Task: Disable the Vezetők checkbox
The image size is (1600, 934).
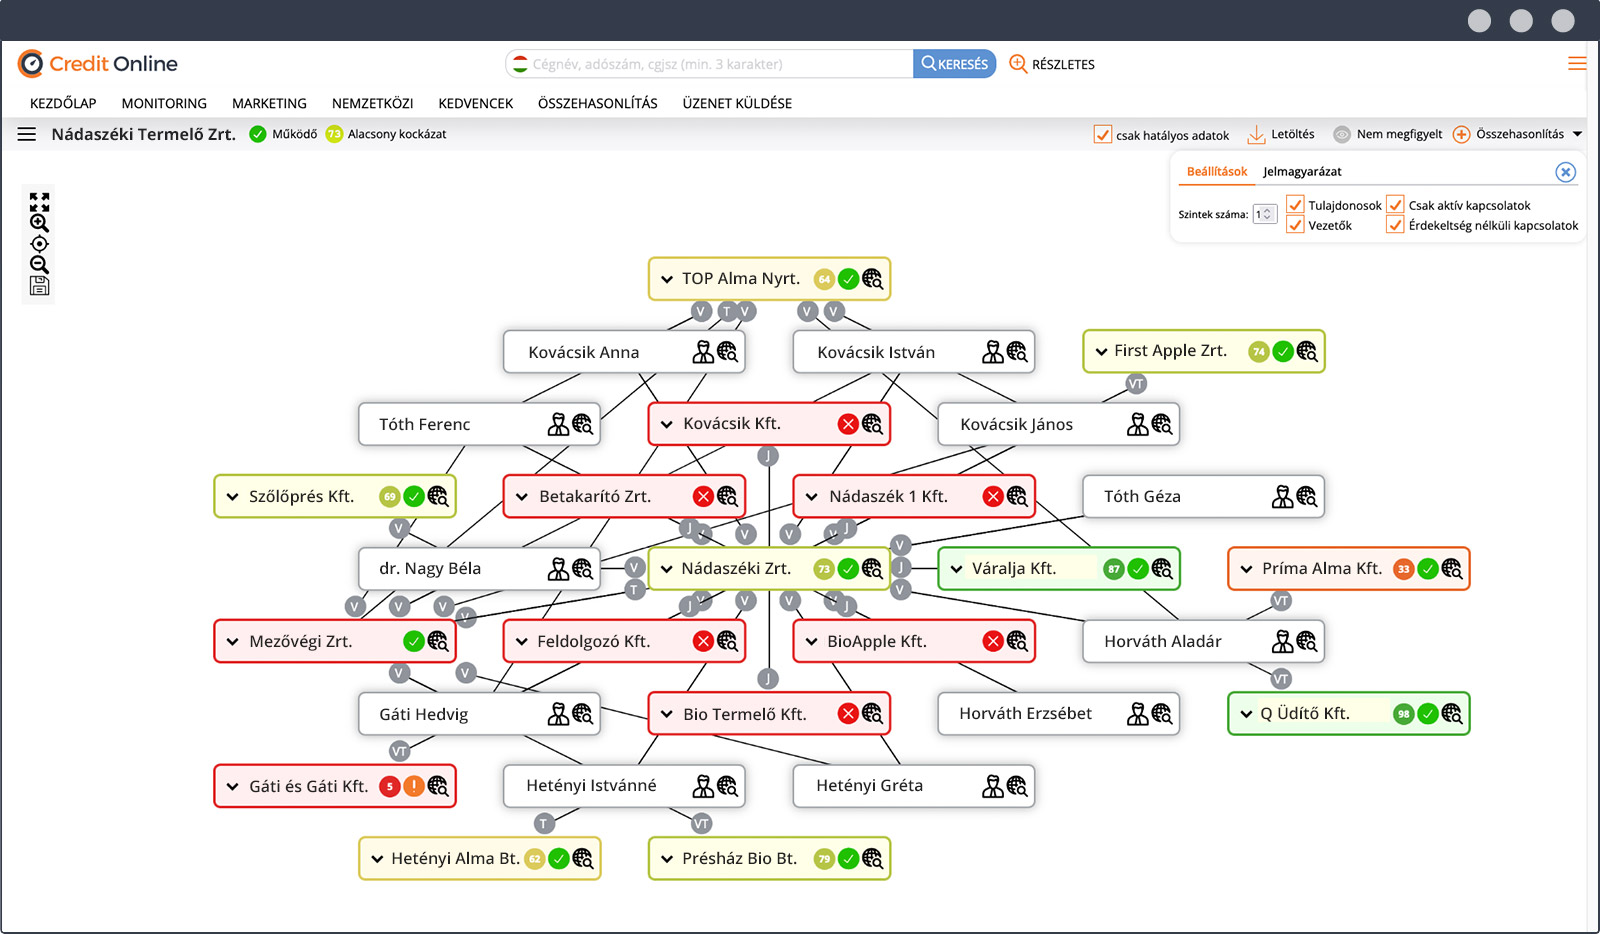Action: (1295, 225)
